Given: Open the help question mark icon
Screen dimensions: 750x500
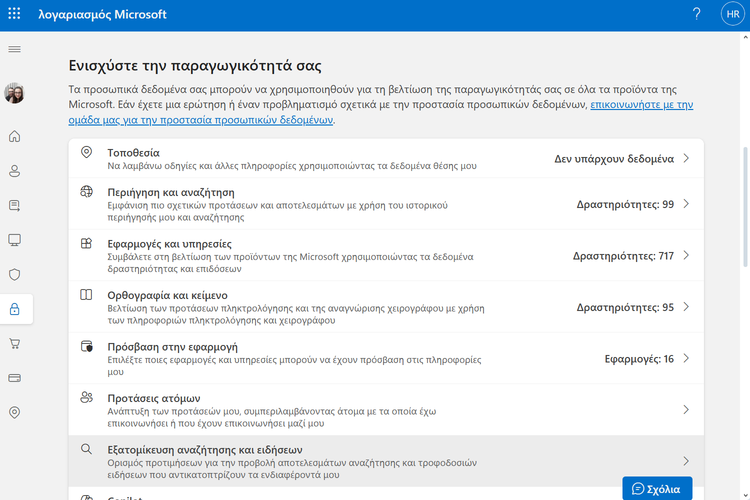Looking at the screenshot, I should point(696,14).
